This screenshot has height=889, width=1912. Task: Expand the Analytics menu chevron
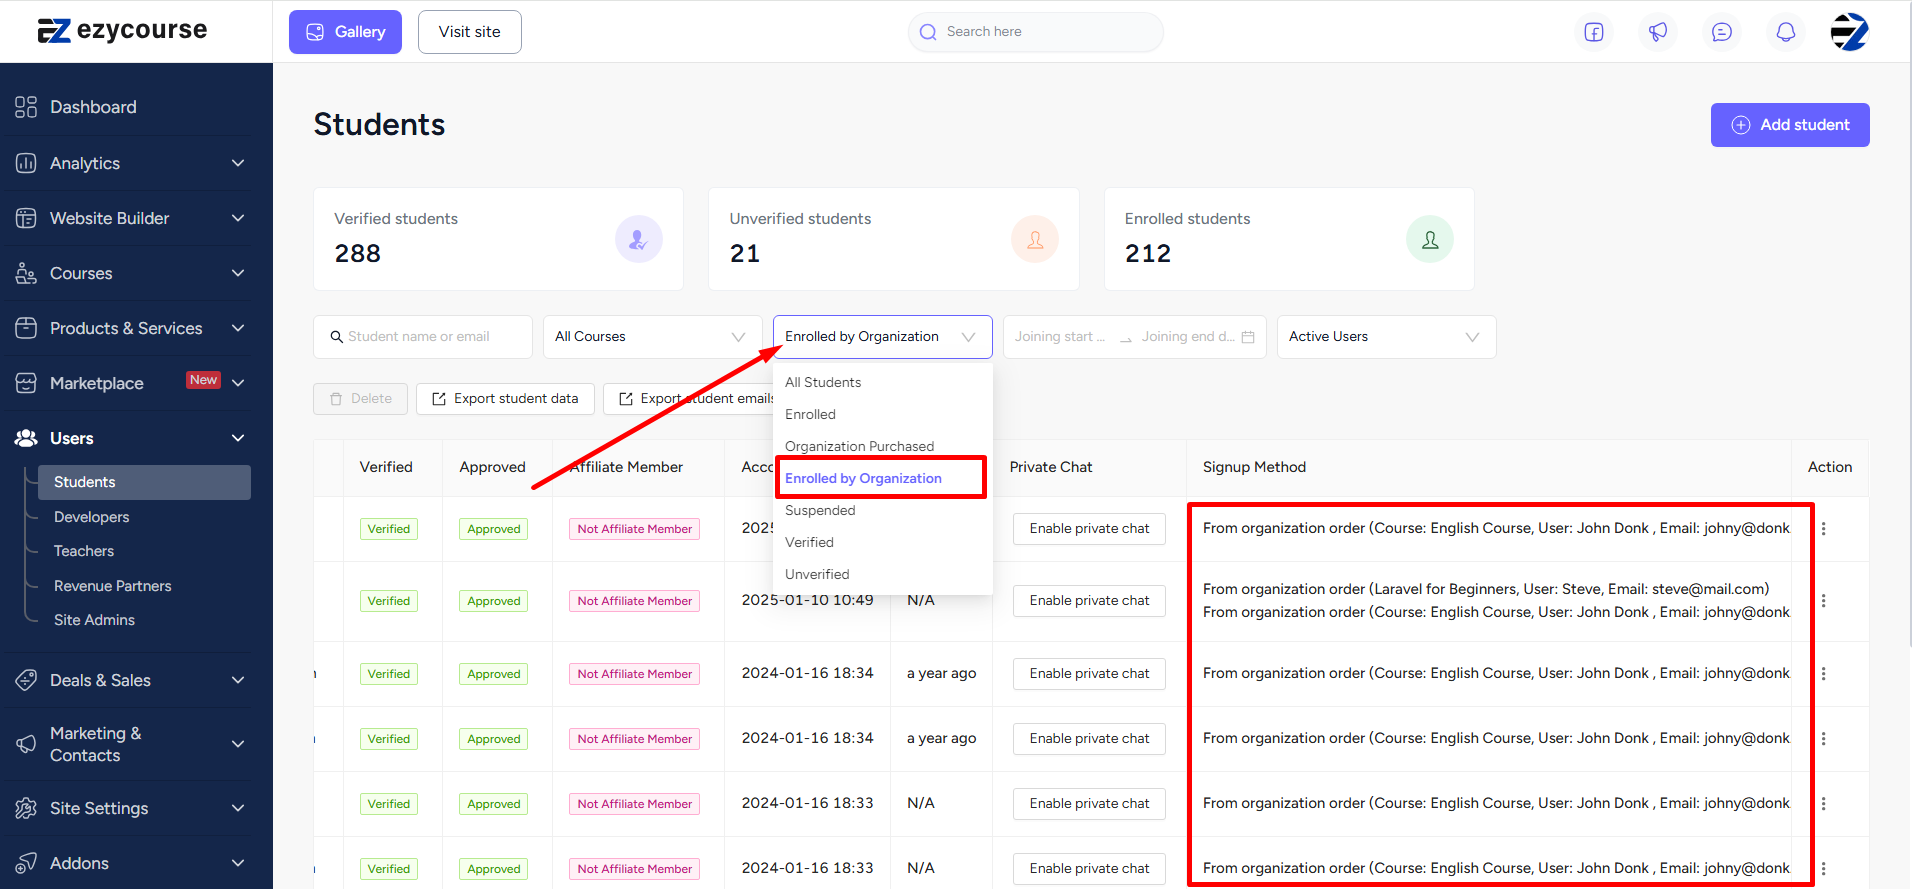click(238, 163)
